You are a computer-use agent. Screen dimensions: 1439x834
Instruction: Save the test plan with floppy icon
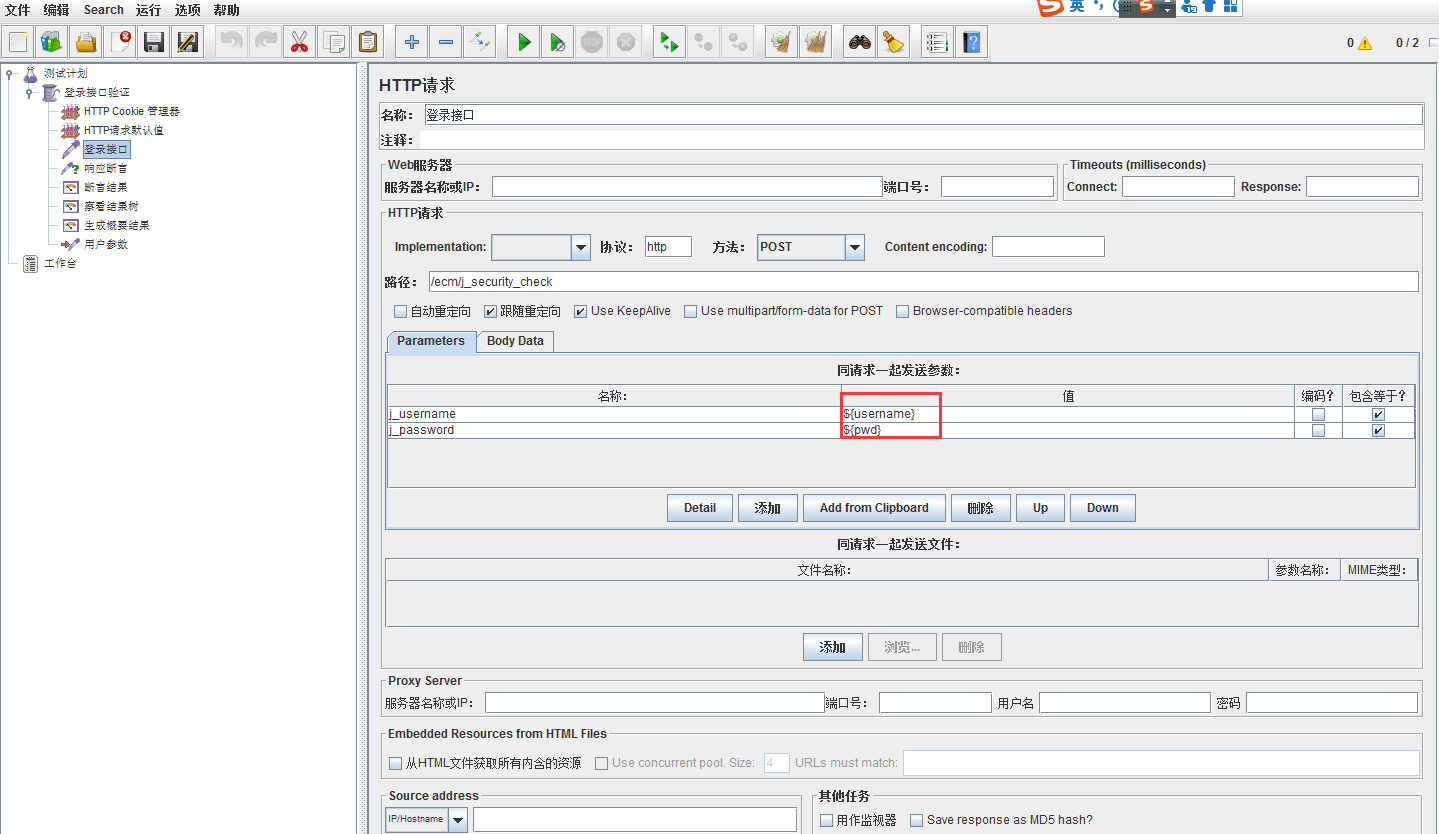tap(153, 42)
